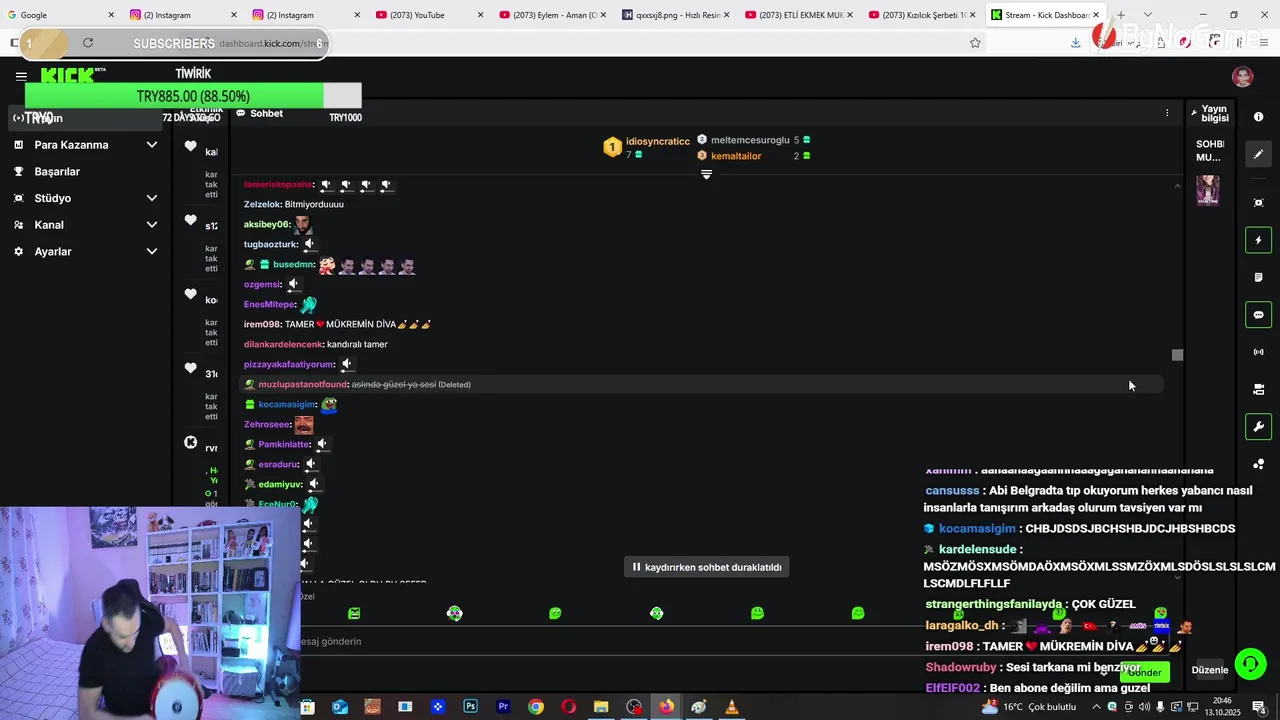Viewport: 1280px width, 720px height.
Task: Click the browser downloads icon
Action: click(x=1075, y=43)
